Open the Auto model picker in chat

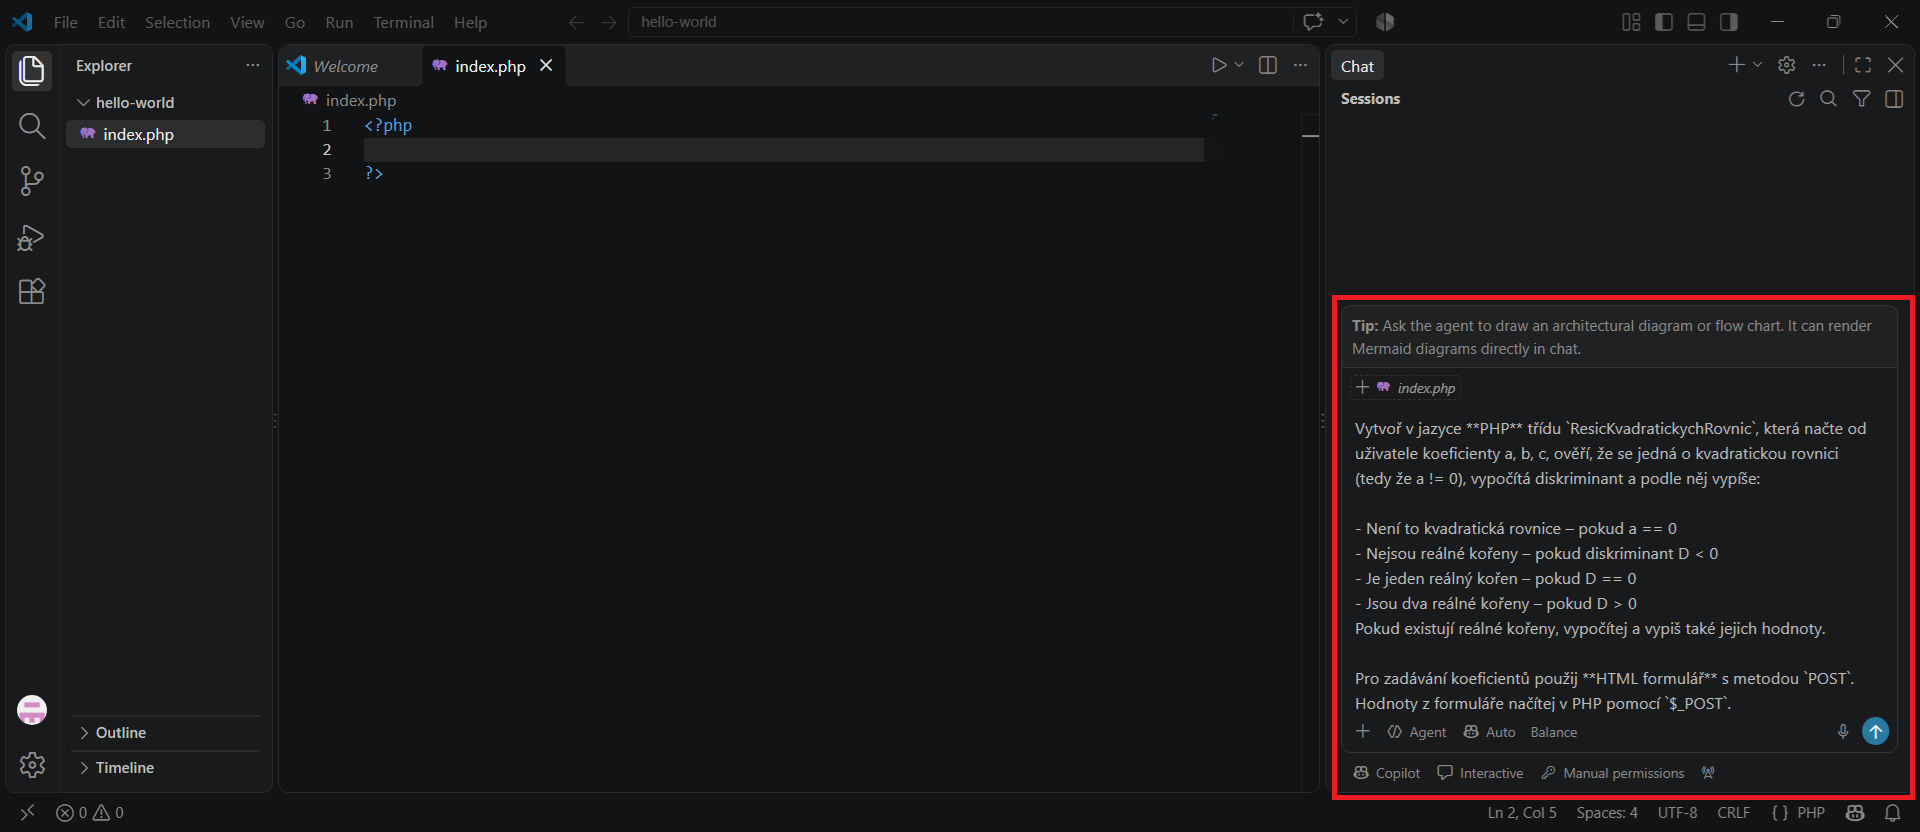coord(1490,732)
